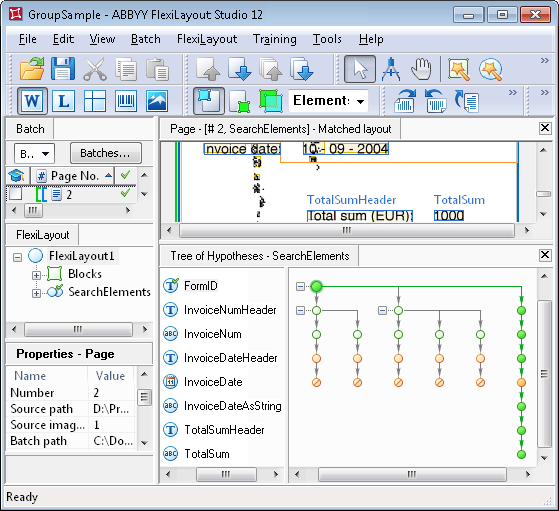The width and height of the screenshot is (559, 511).
Task: Click the magnifier wand icon
Action: pos(491,69)
